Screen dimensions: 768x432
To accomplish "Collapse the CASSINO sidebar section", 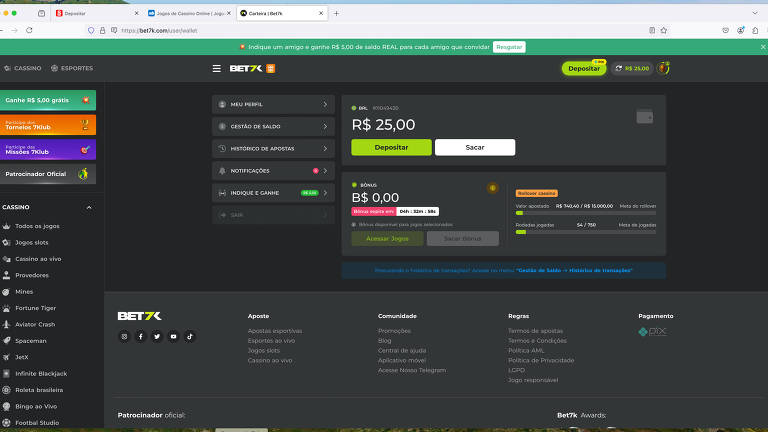I will pyautogui.click(x=89, y=208).
